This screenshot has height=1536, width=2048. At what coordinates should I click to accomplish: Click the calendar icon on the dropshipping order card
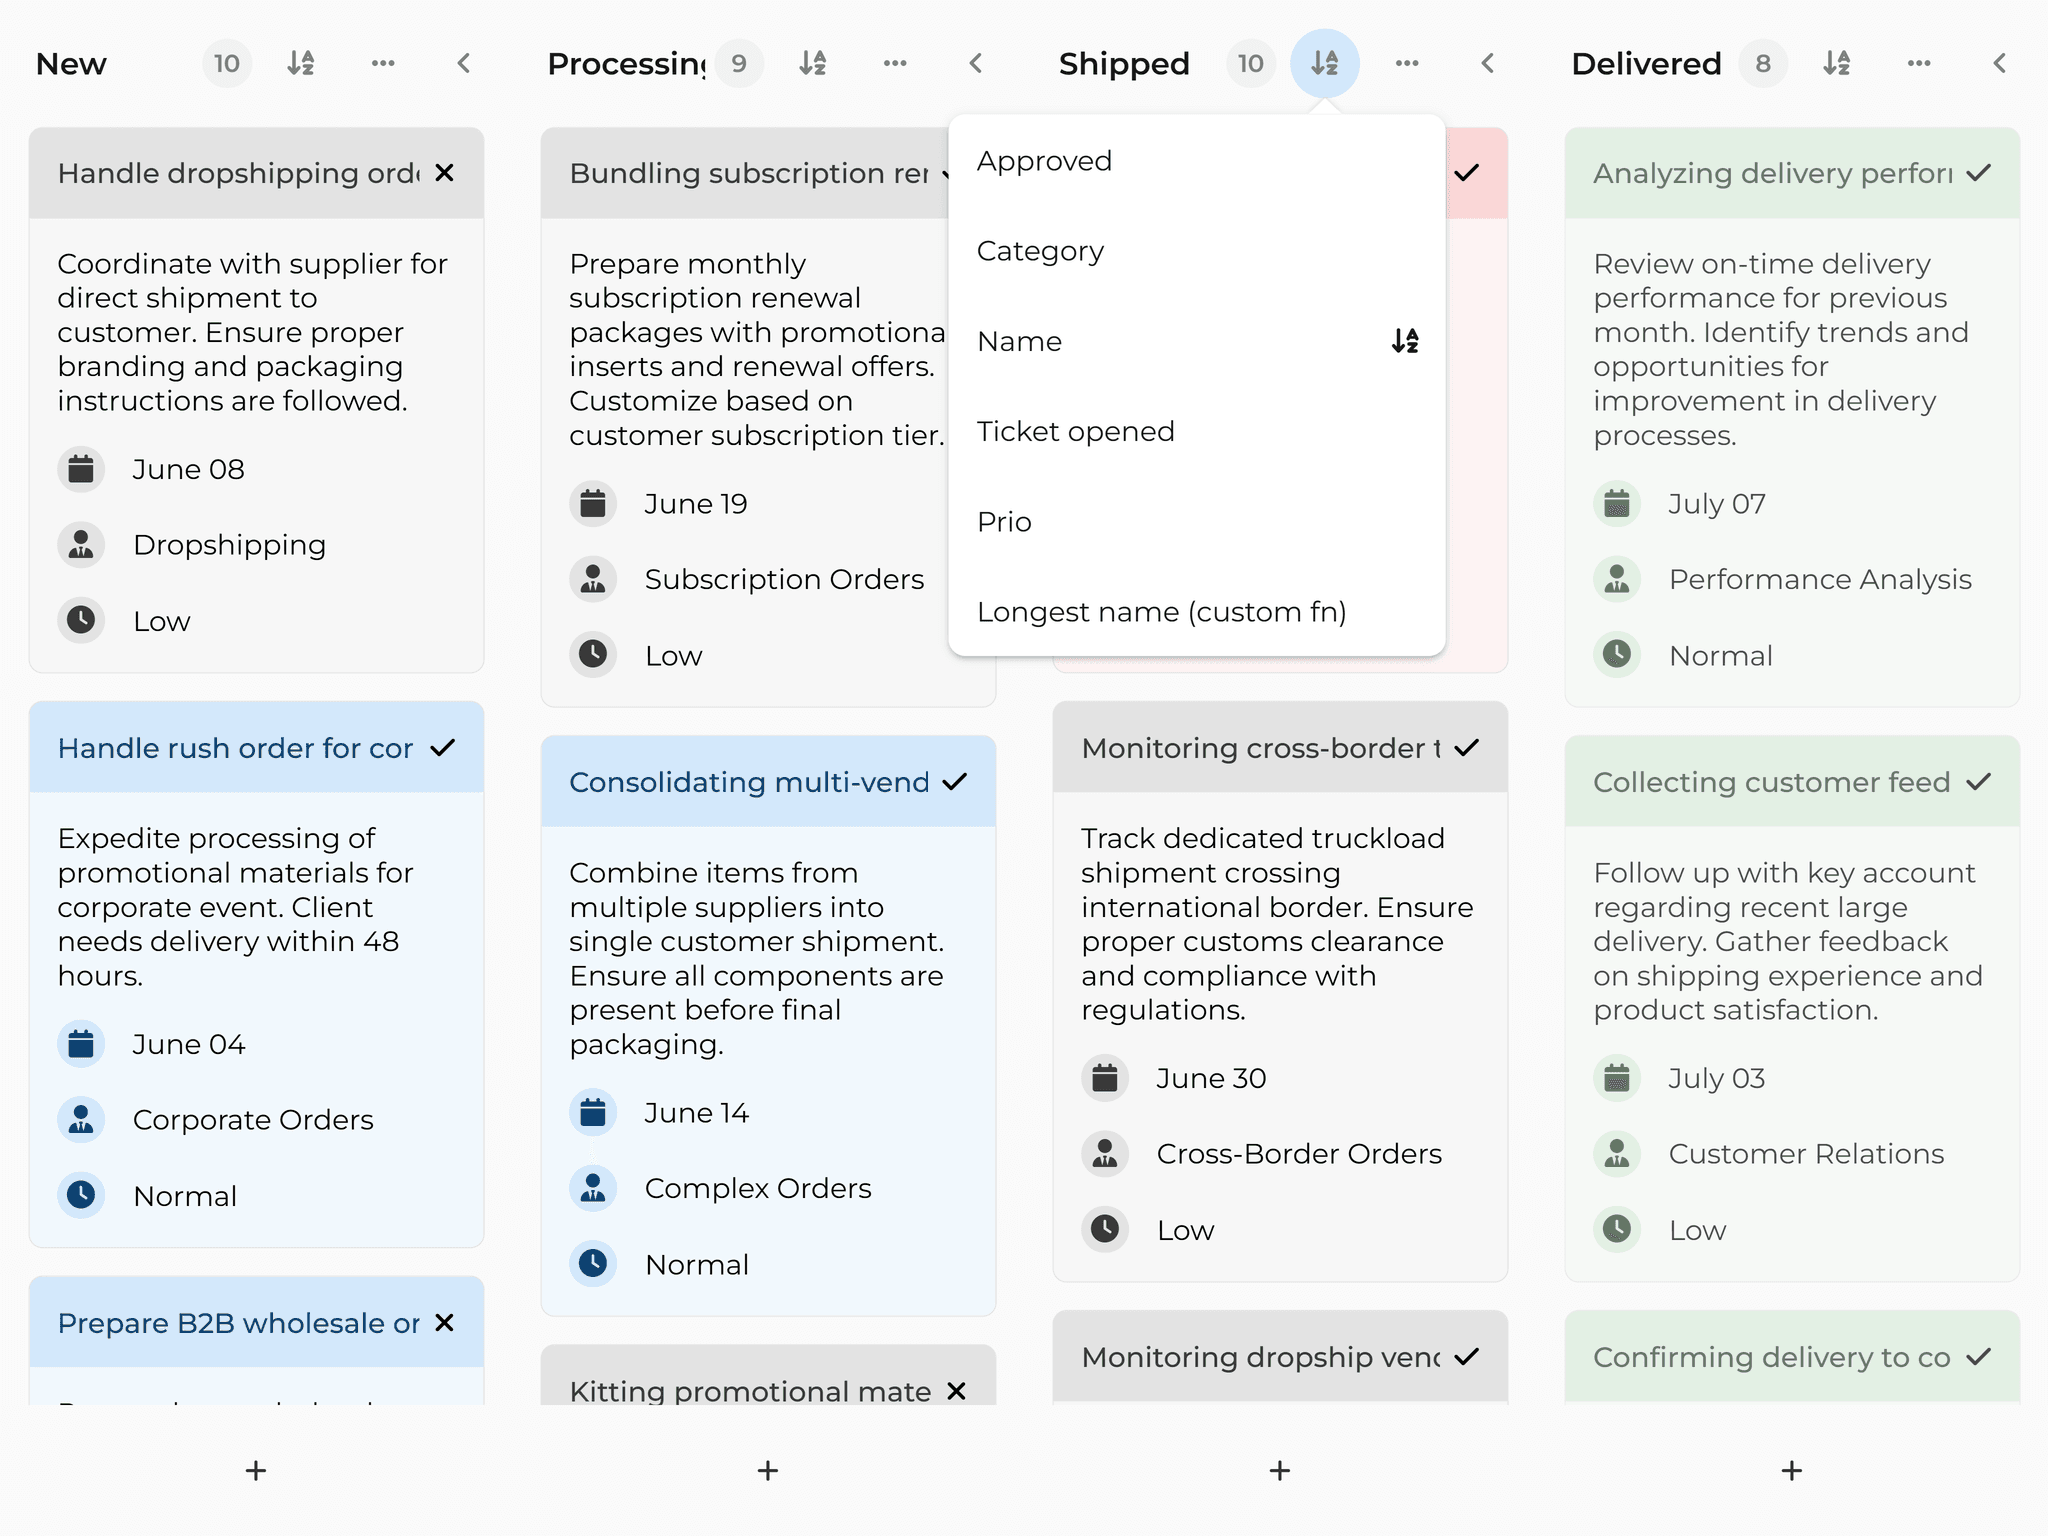click(x=81, y=468)
